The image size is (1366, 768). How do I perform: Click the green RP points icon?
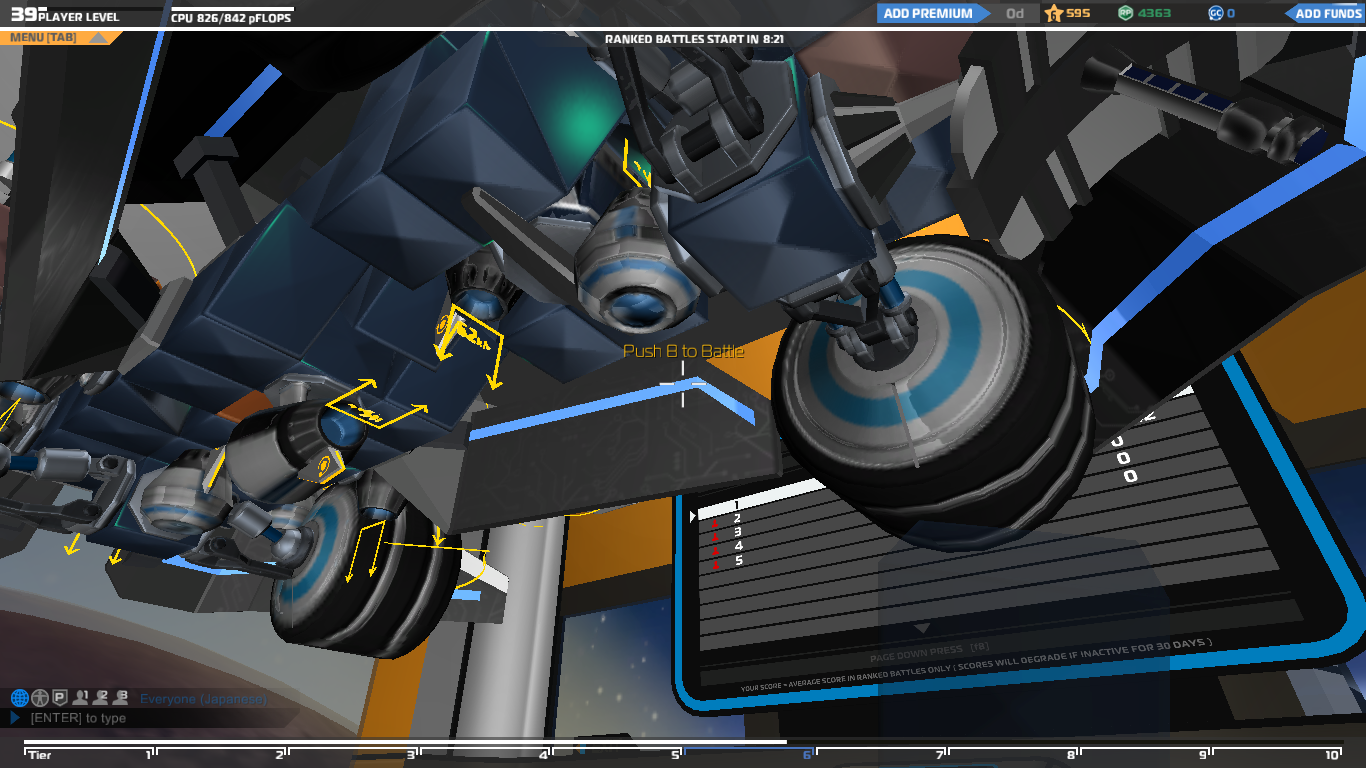pos(1125,13)
